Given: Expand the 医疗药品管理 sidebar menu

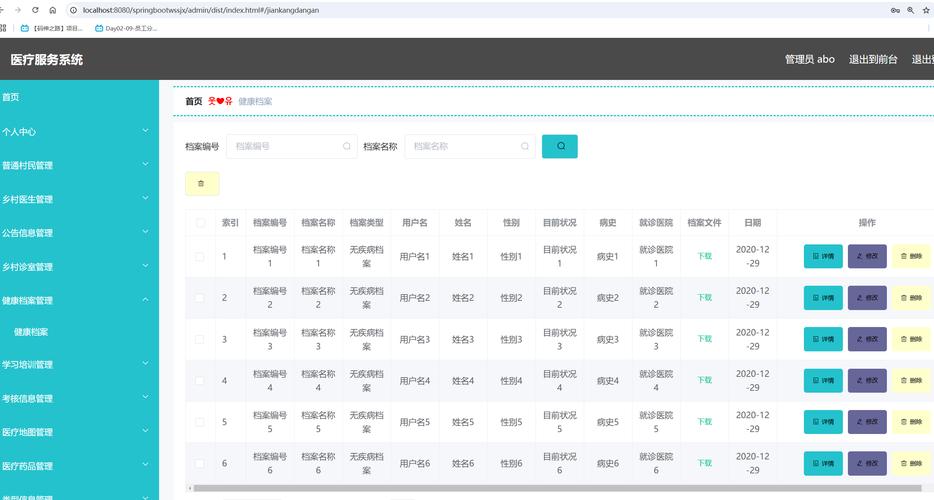Looking at the screenshot, I should (79, 466).
